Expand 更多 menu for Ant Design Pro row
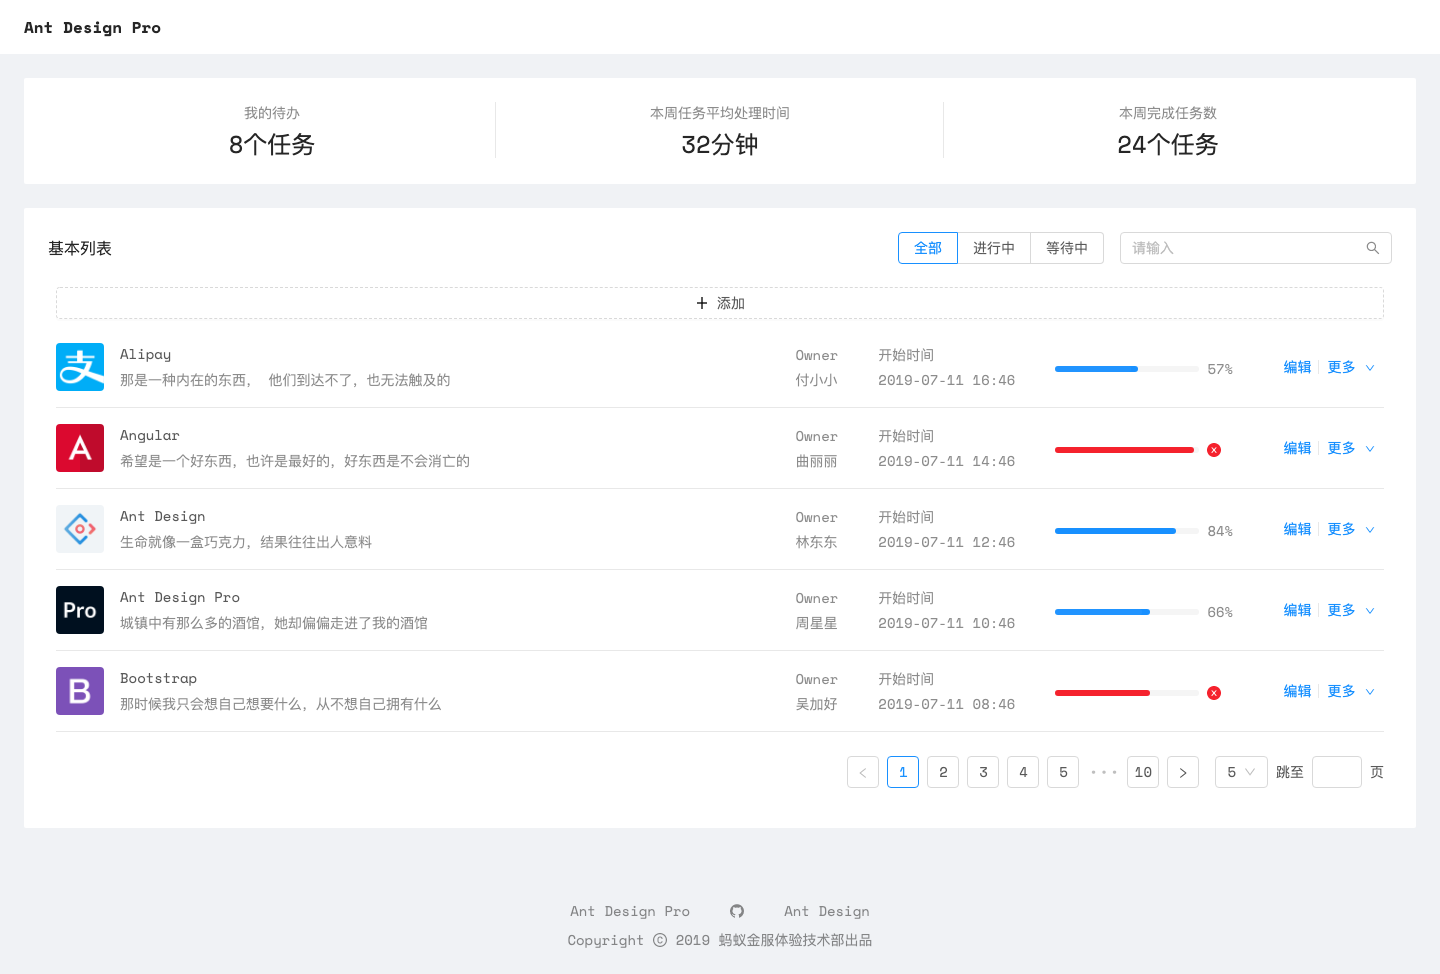 (1351, 610)
